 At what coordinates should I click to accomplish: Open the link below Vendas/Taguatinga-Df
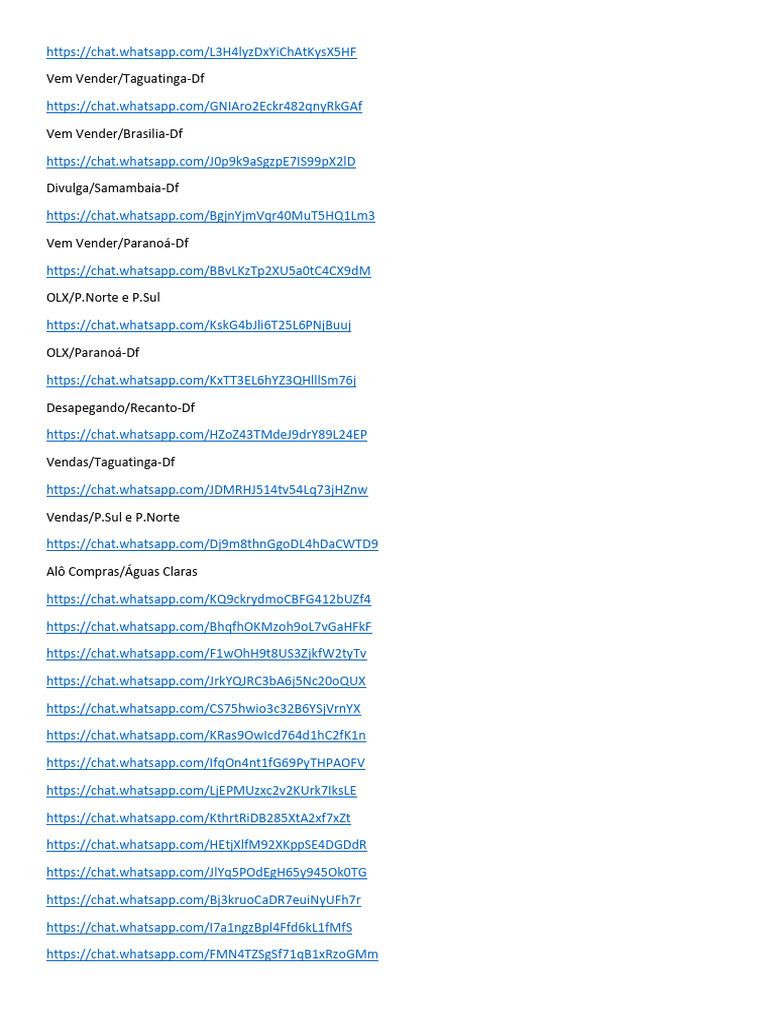point(207,489)
